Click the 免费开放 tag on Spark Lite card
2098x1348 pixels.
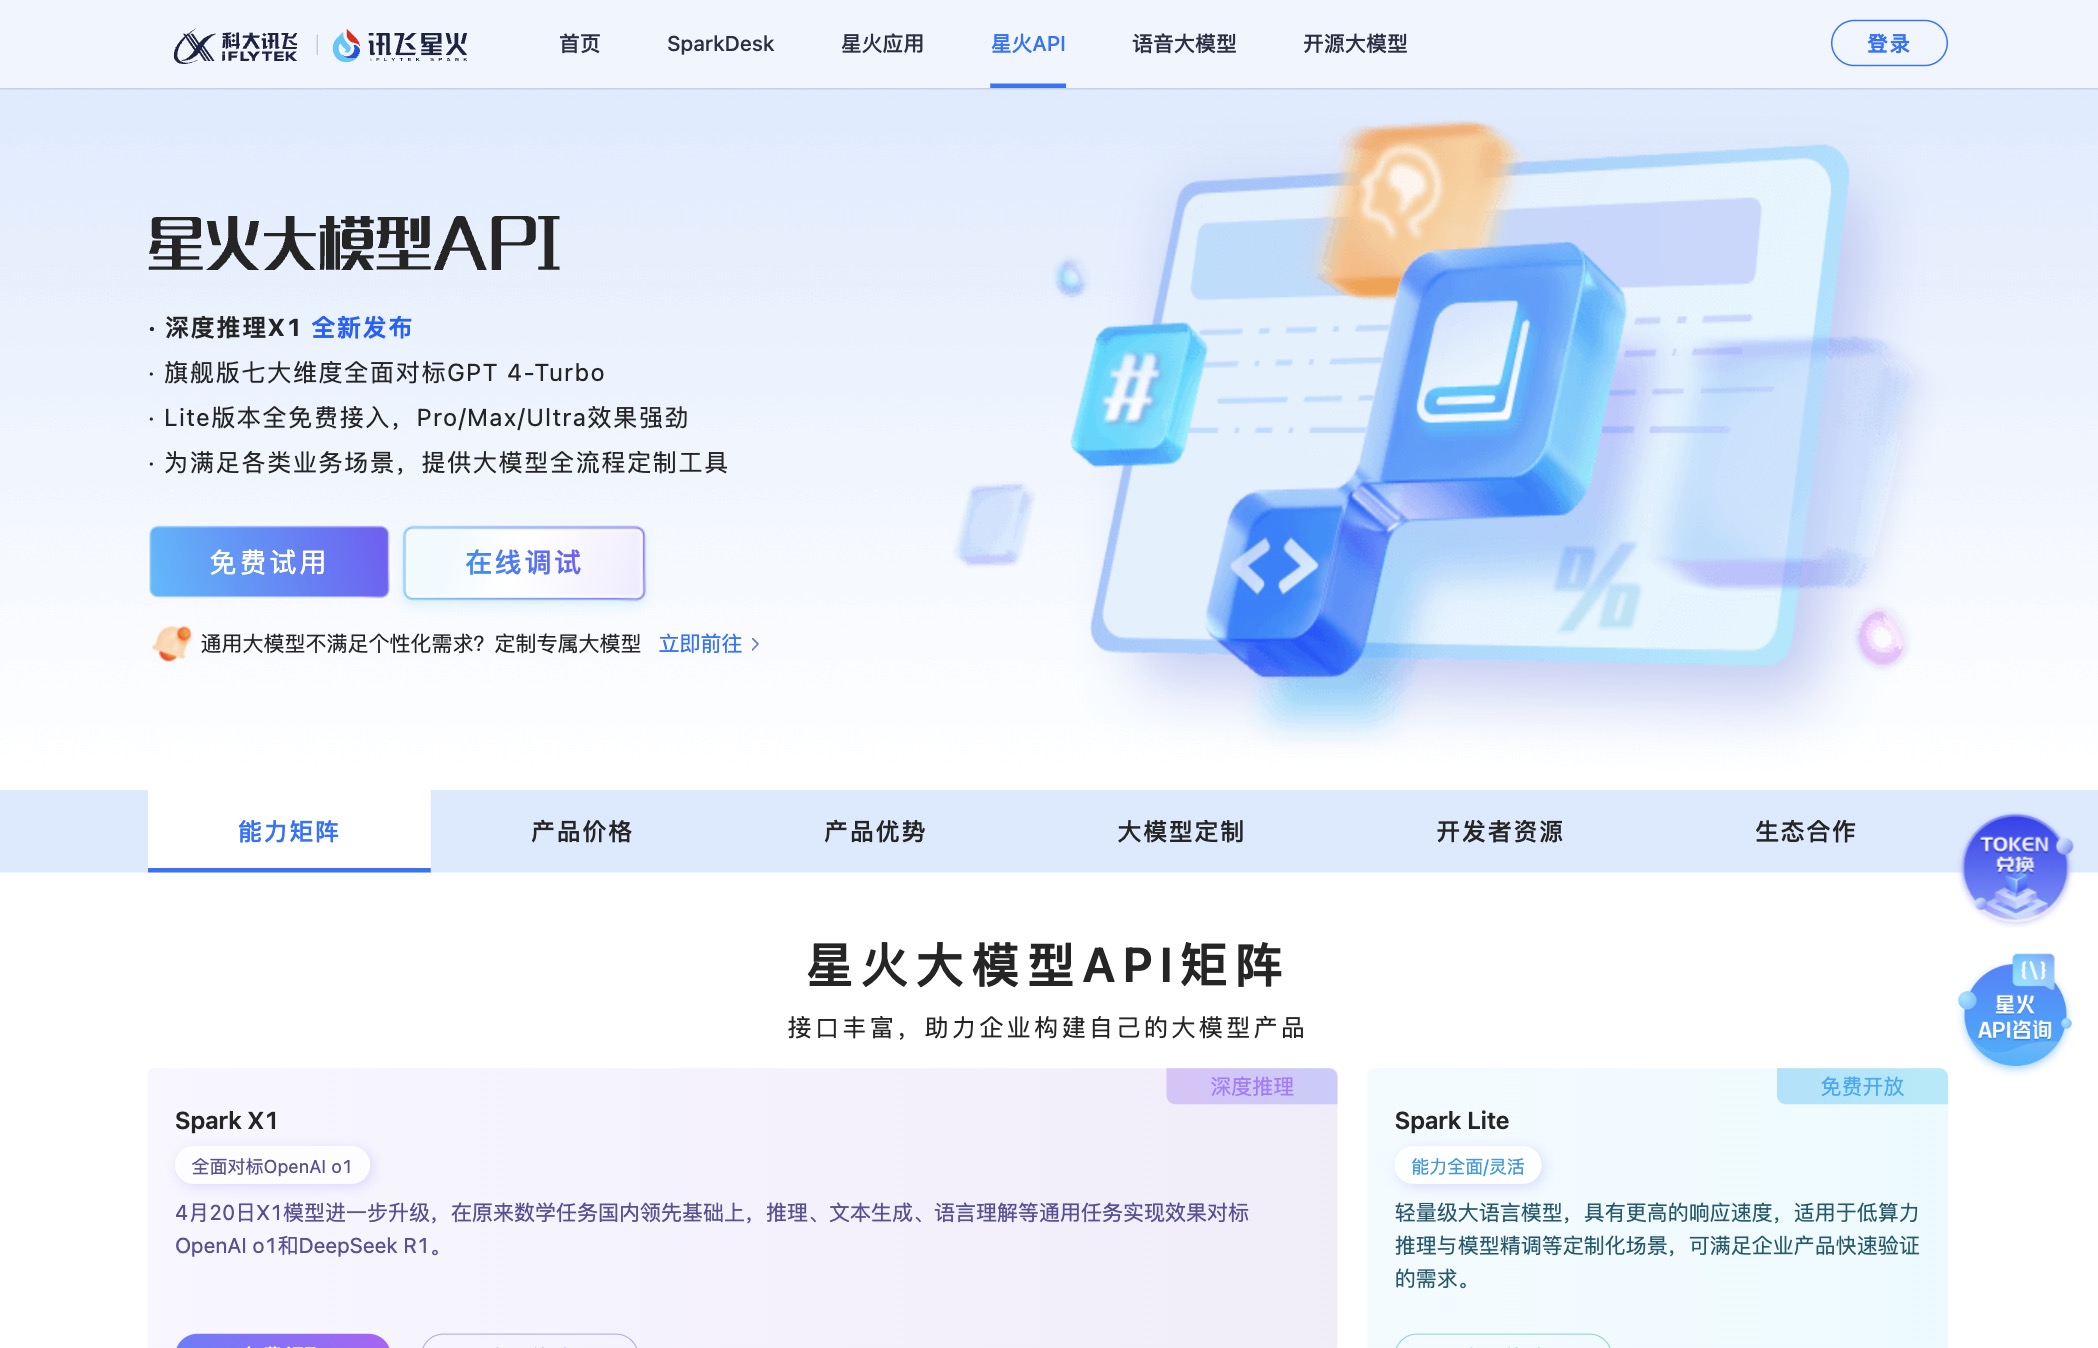[1862, 1086]
